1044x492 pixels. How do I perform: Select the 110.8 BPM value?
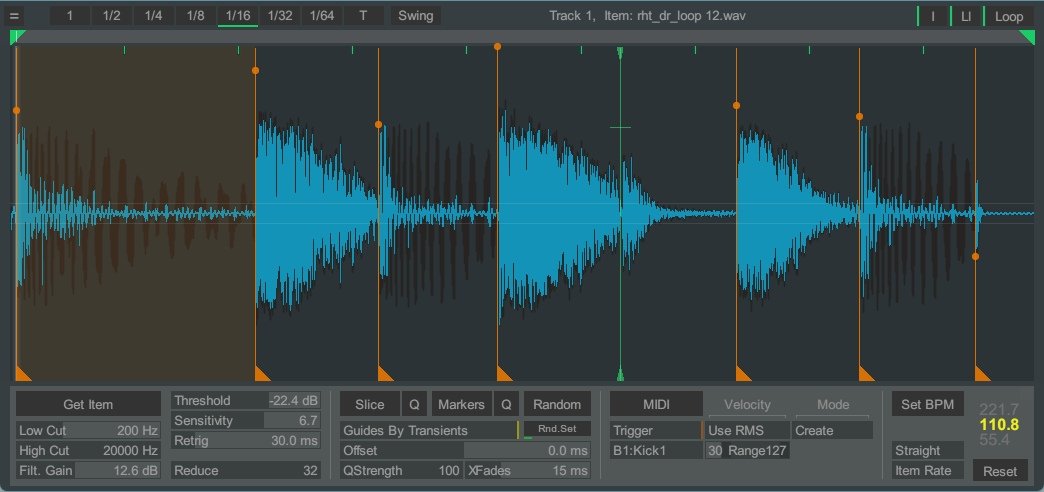click(x=999, y=425)
